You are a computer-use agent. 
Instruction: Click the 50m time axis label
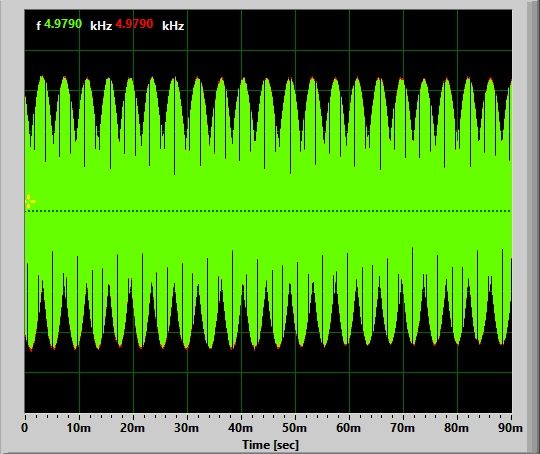click(294, 428)
